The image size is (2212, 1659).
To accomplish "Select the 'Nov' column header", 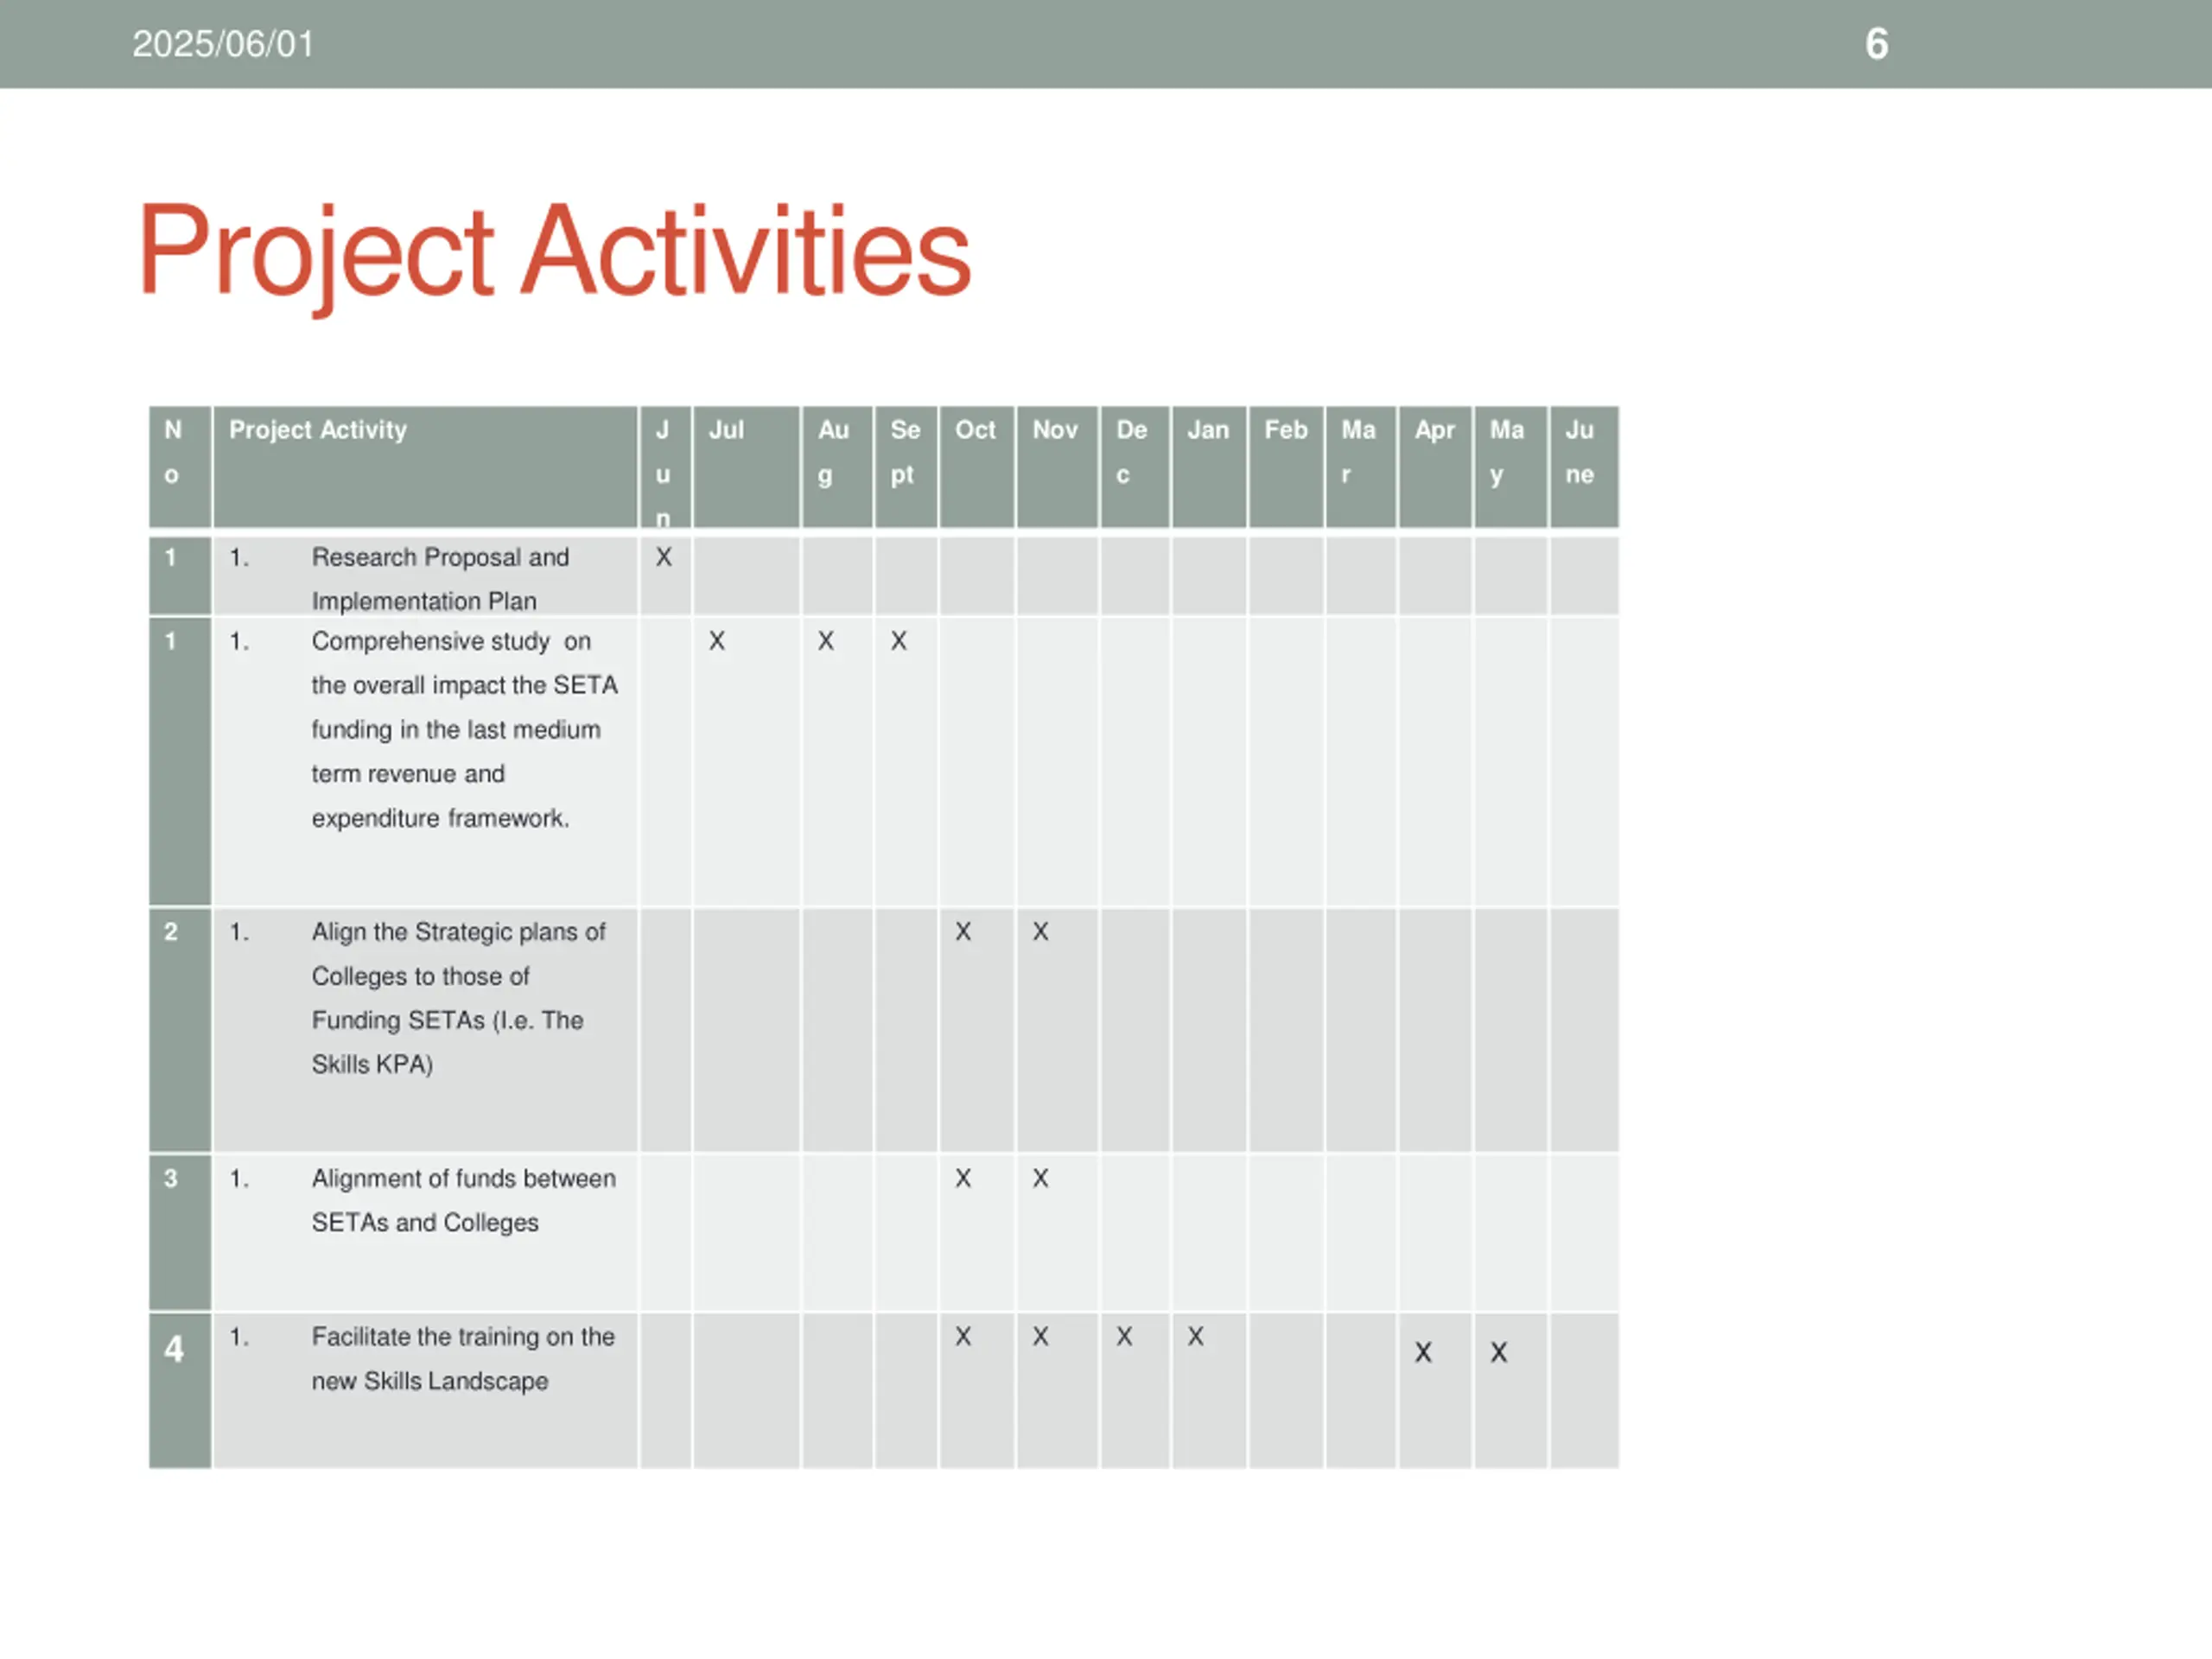I will coord(1057,467).
